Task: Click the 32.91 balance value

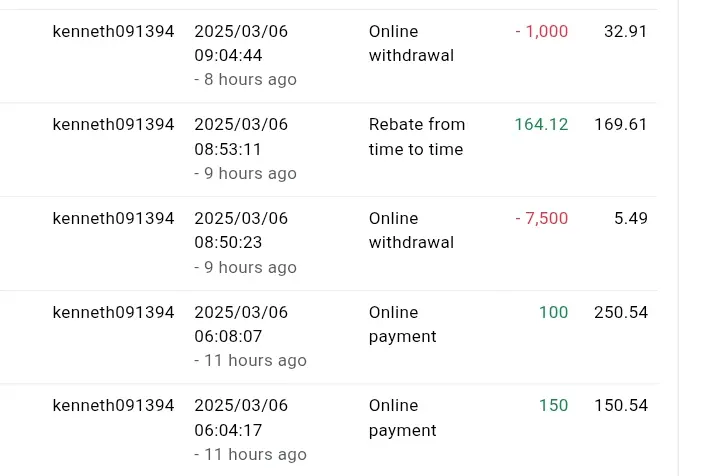Action: 625,31
